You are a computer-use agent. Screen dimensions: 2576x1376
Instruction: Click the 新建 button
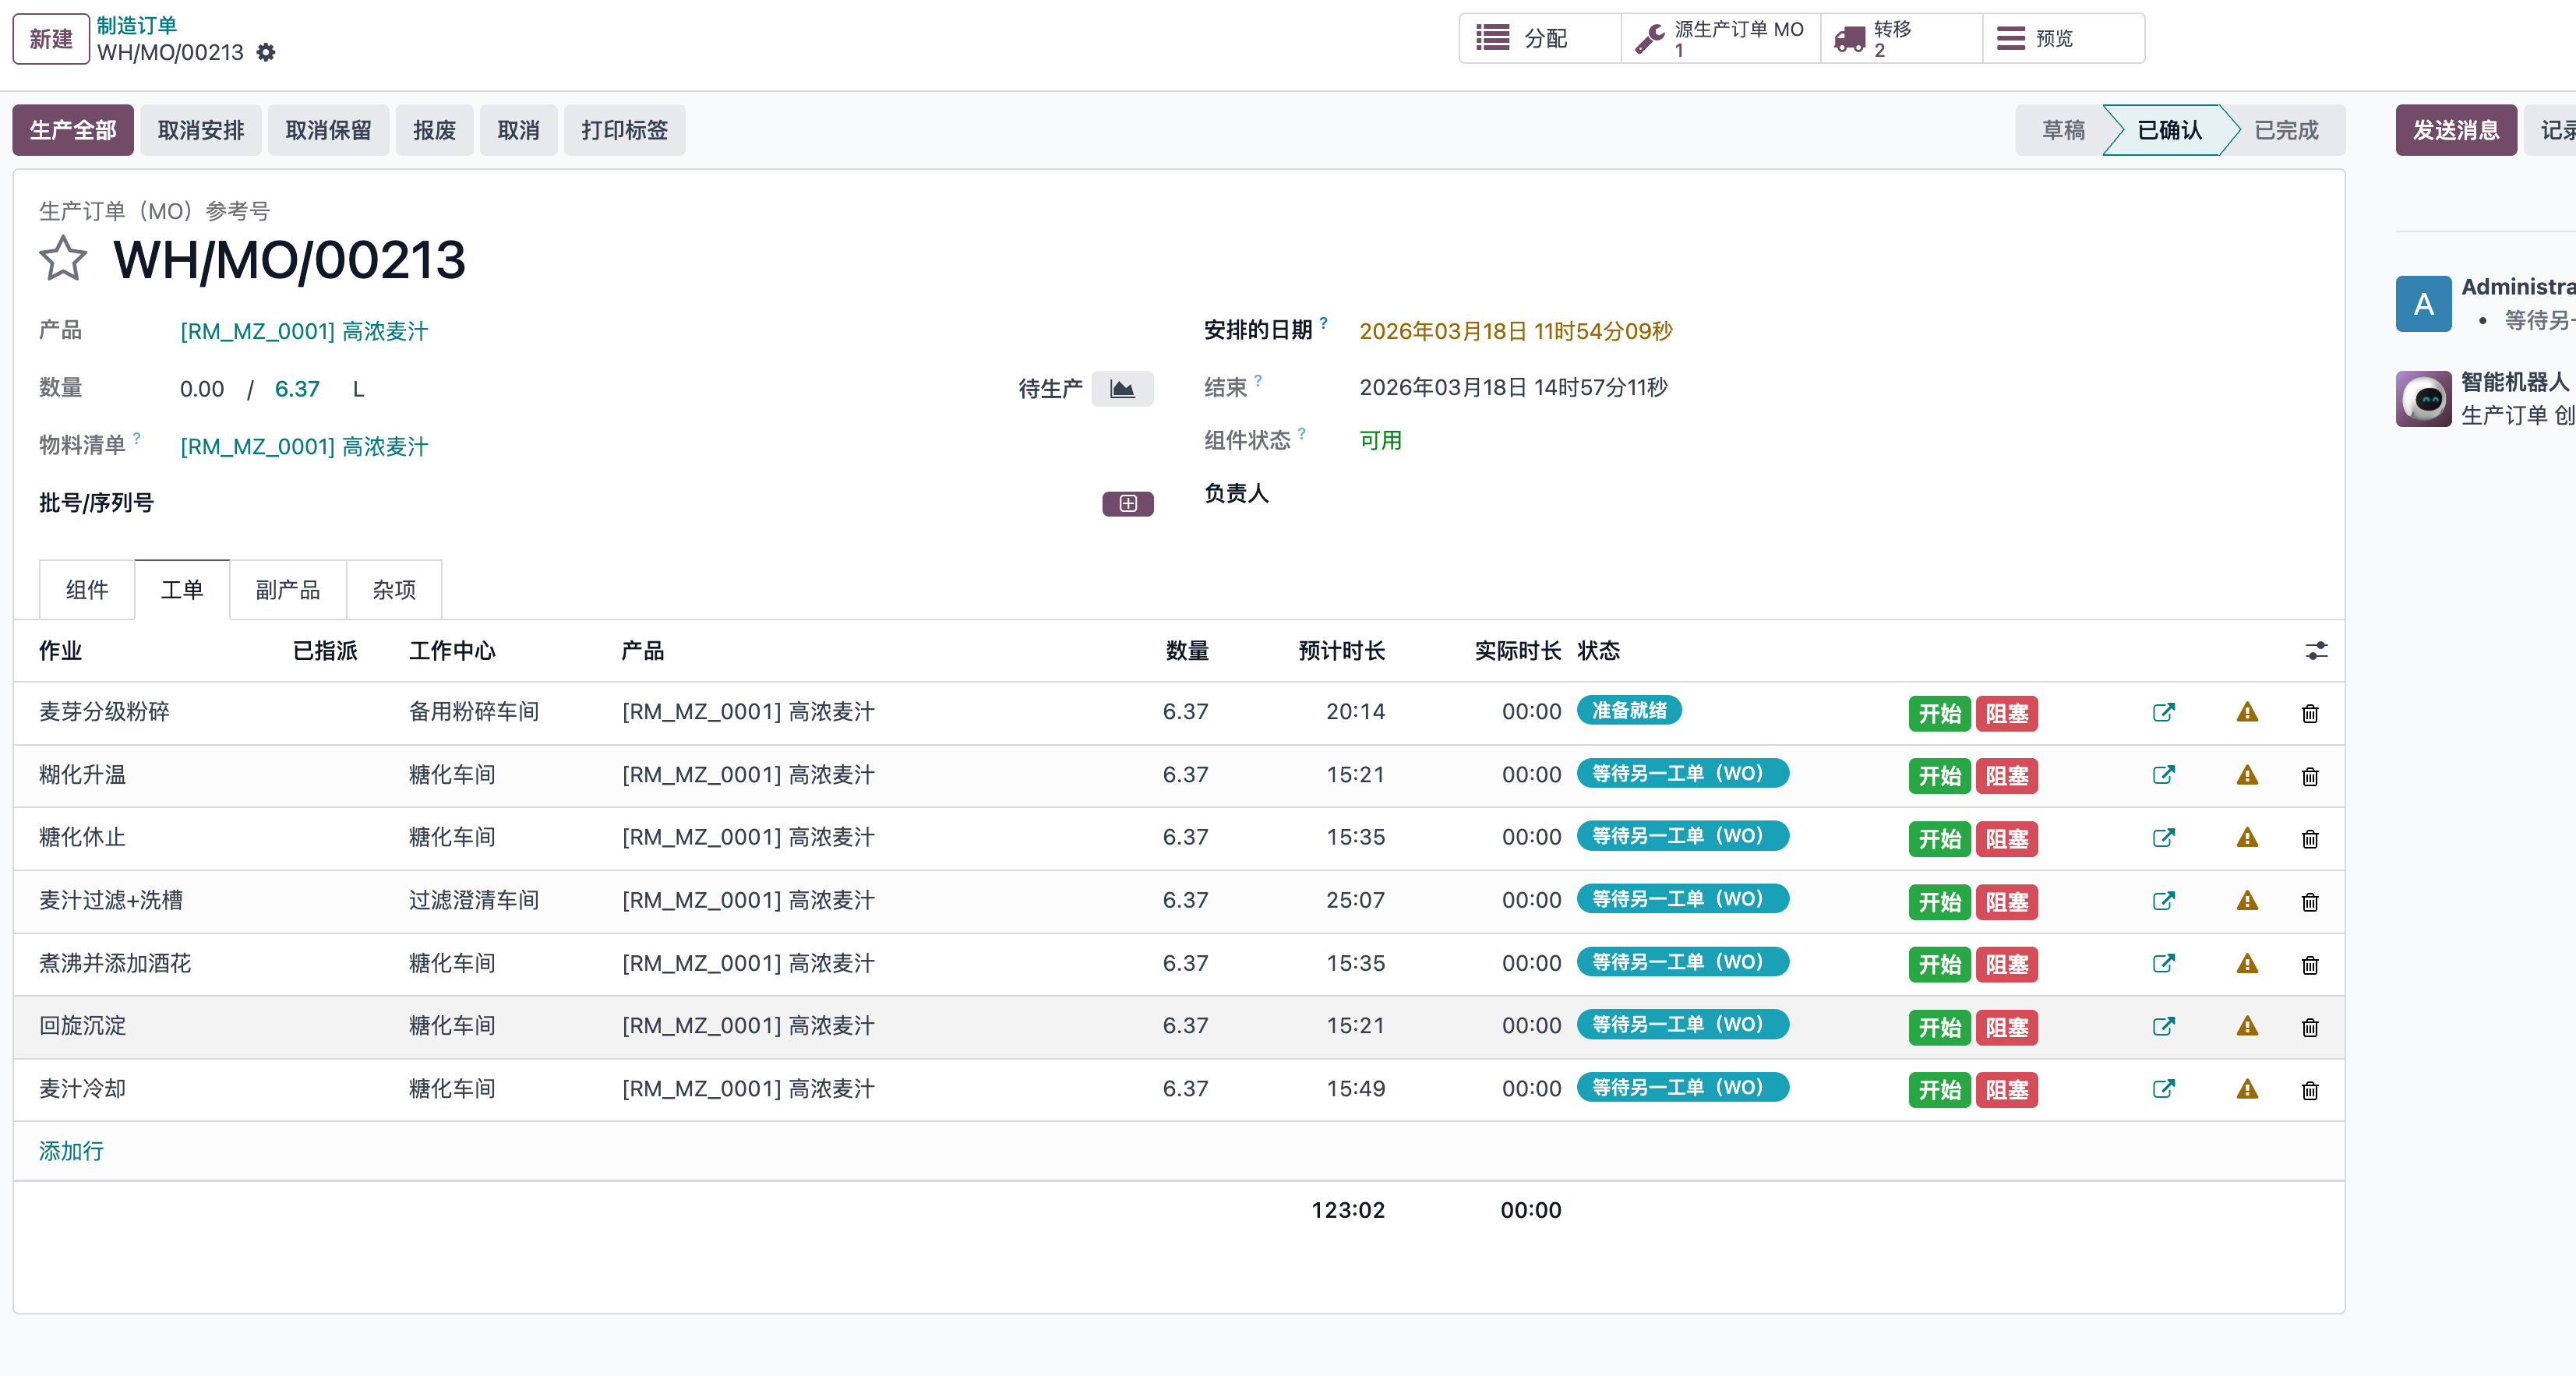click(x=51, y=39)
